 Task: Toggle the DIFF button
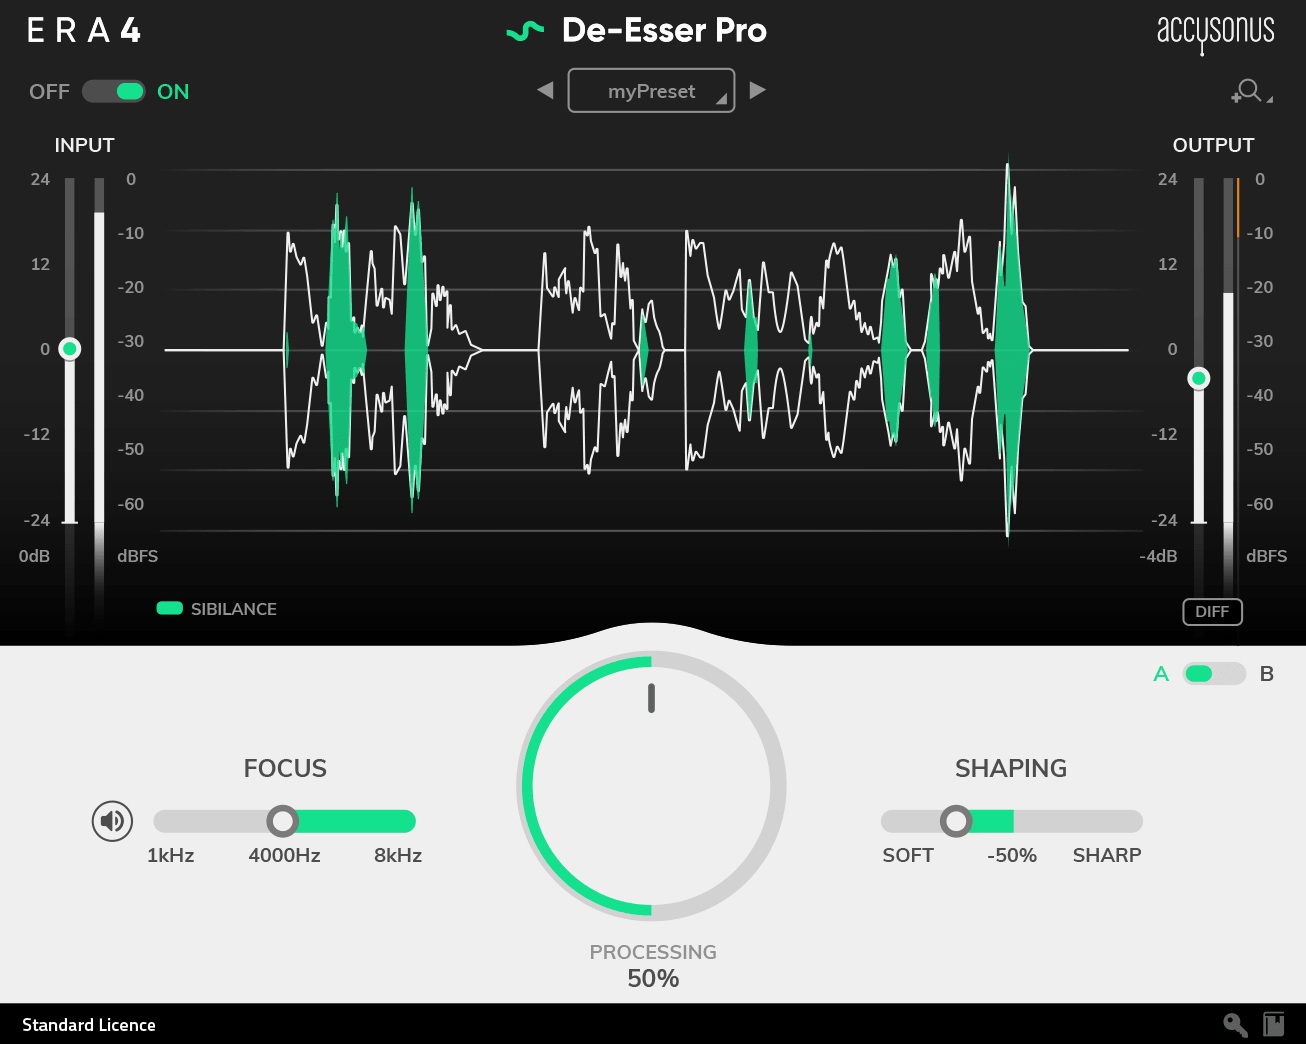[1212, 612]
